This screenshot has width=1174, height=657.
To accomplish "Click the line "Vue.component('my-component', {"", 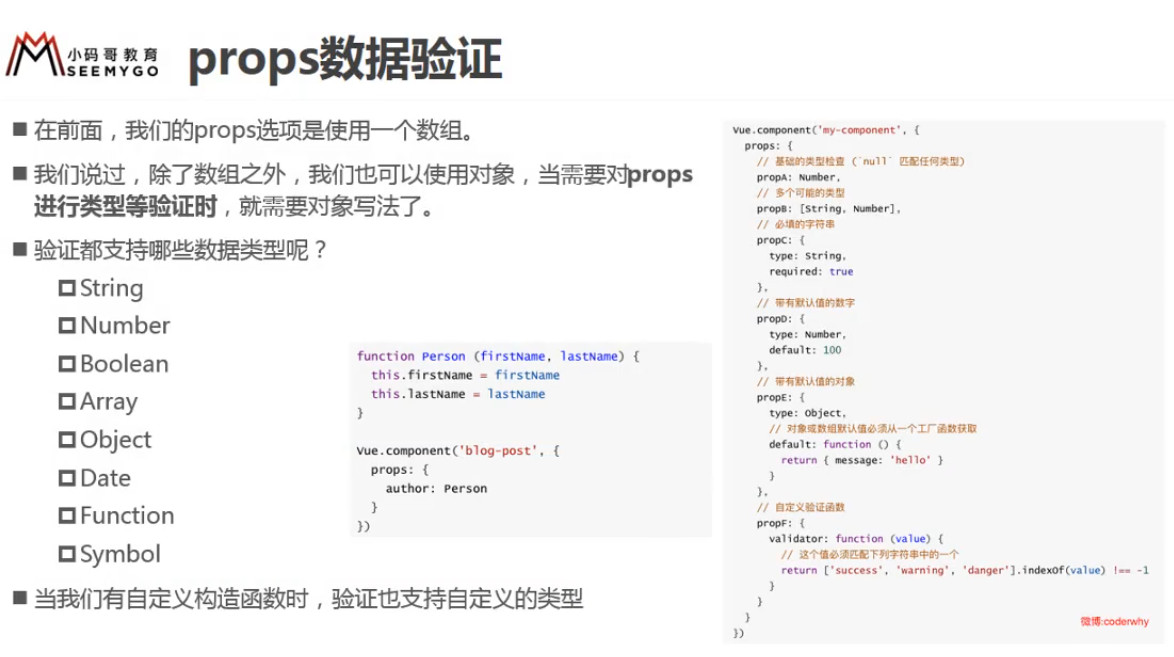I will [x=826, y=130].
